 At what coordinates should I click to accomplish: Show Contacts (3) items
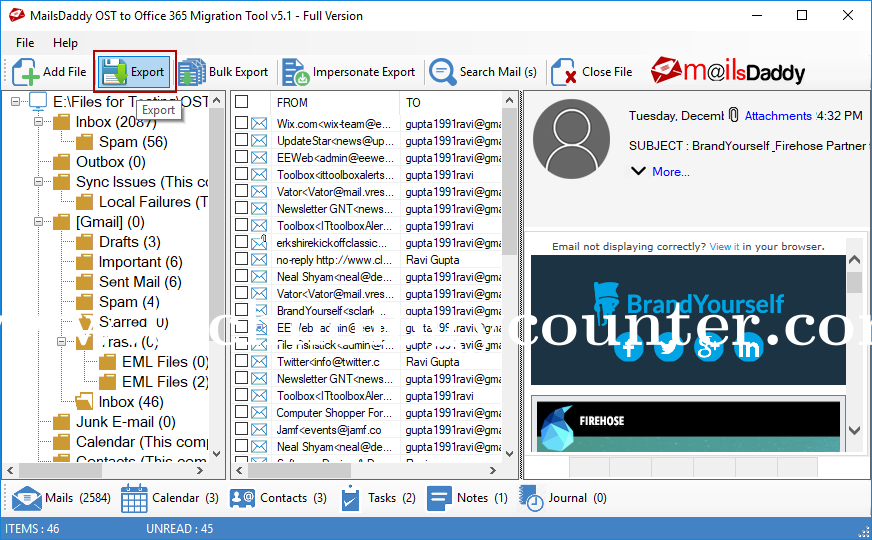pyautogui.click(x=278, y=498)
